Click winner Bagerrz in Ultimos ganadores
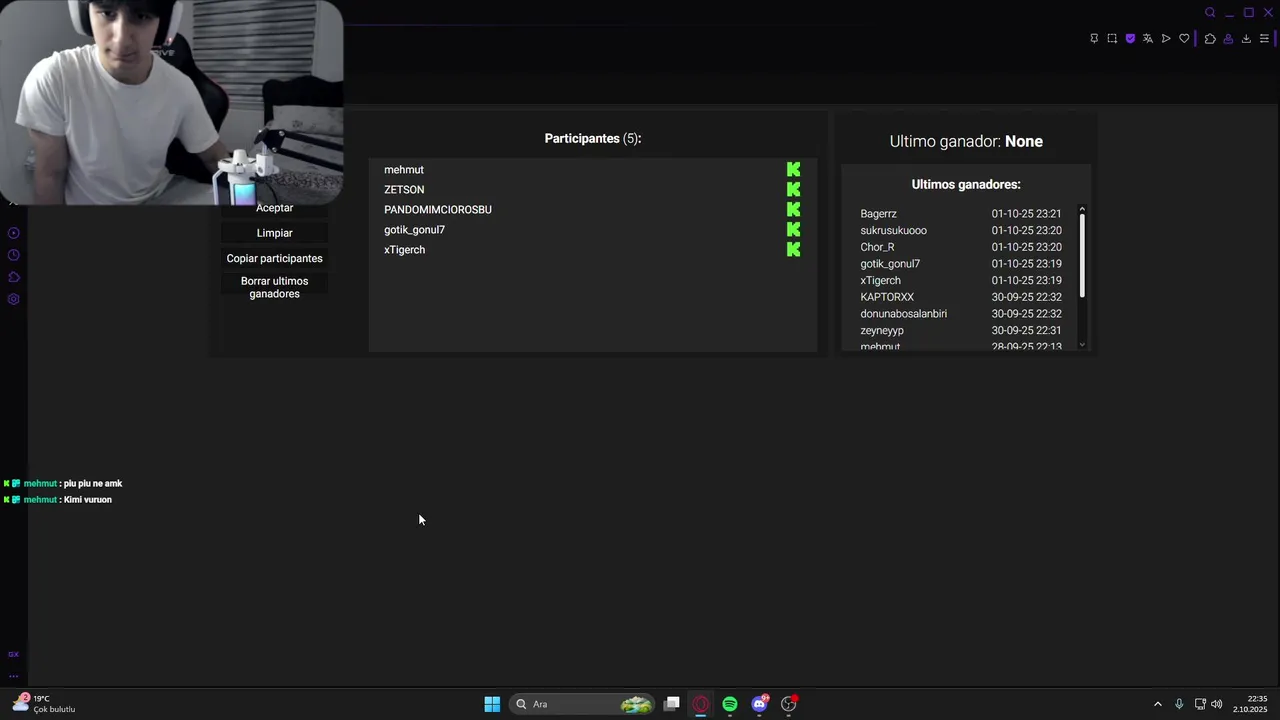 point(878,214)
